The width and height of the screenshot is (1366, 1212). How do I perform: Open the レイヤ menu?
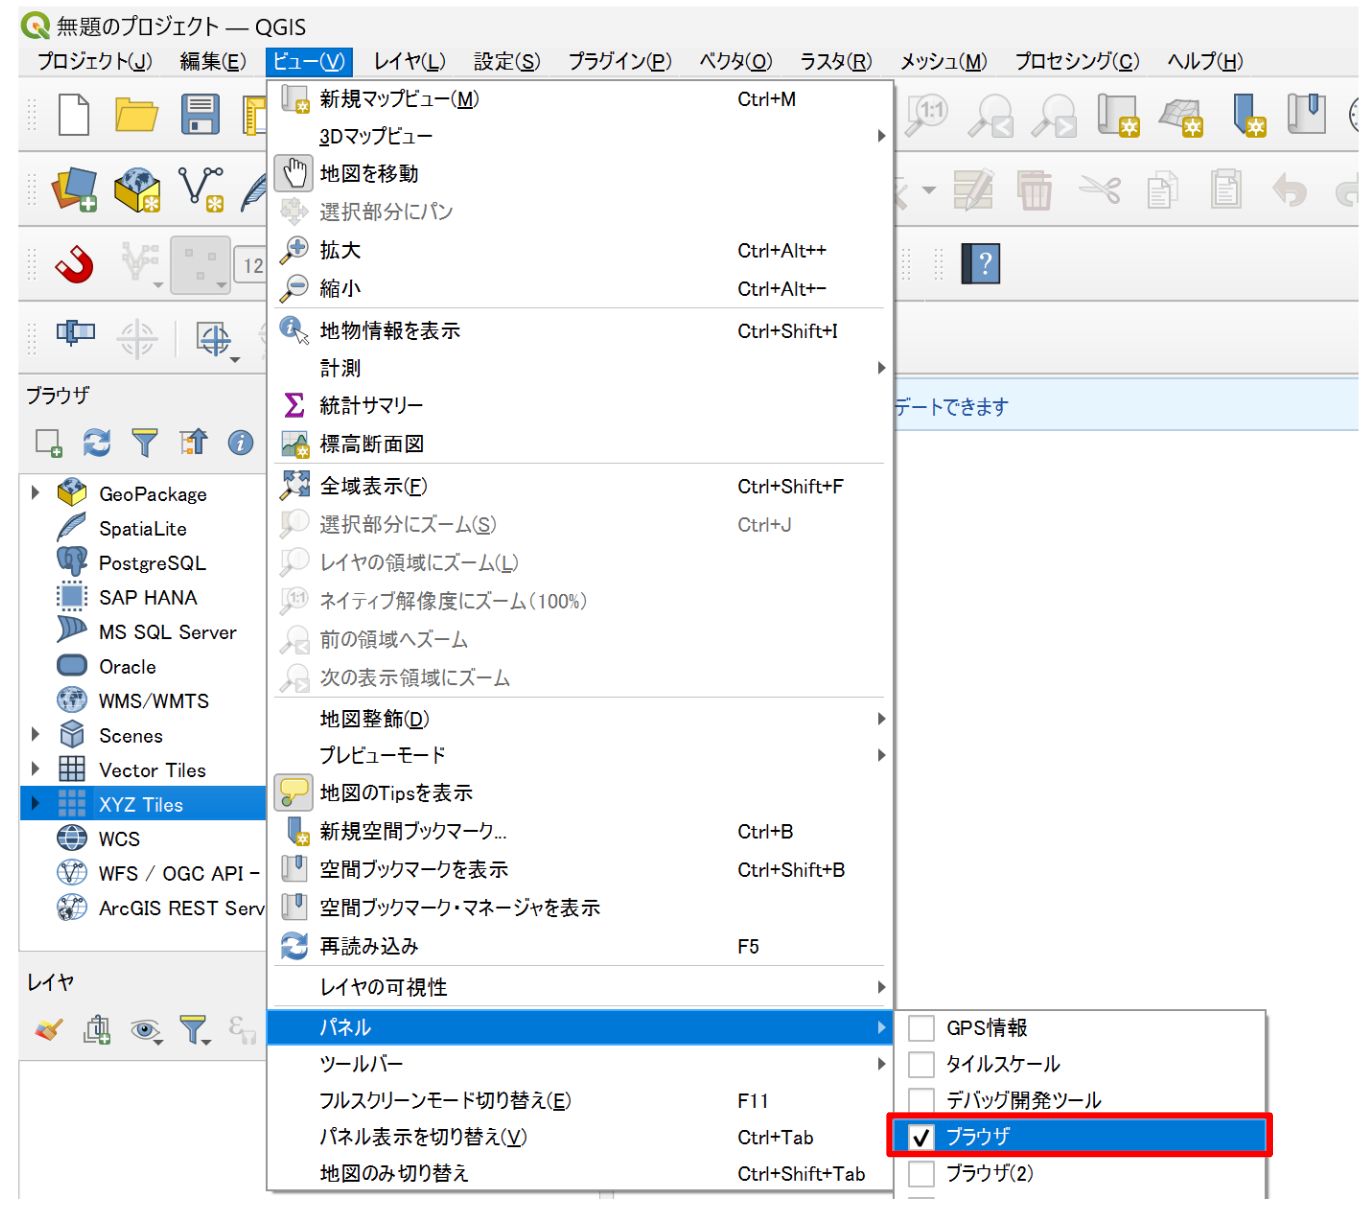click(x=409, y=61)
